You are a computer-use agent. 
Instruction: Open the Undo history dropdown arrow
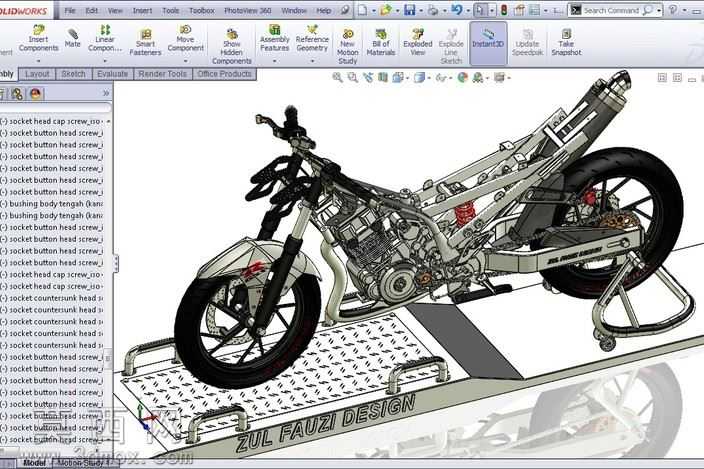468,11
